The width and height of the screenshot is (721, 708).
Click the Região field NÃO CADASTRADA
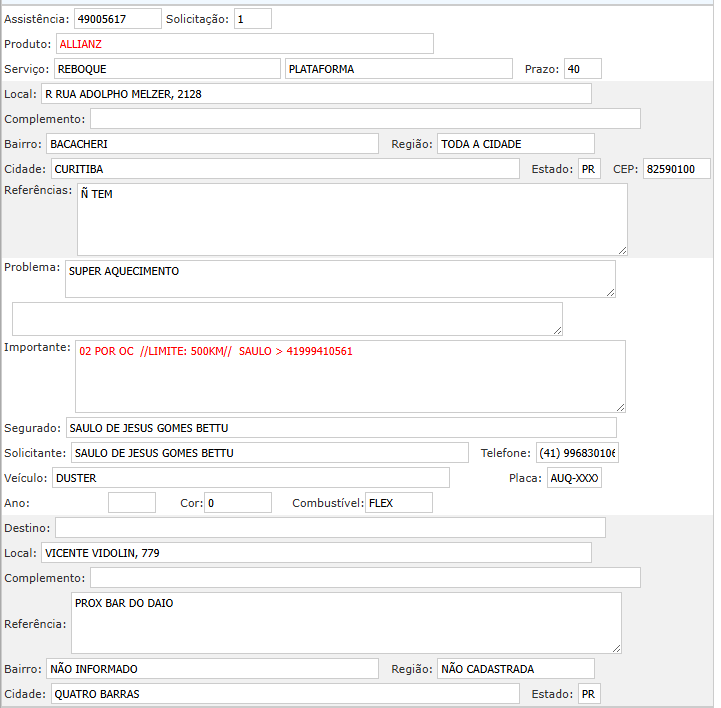[x=515, y=668]
